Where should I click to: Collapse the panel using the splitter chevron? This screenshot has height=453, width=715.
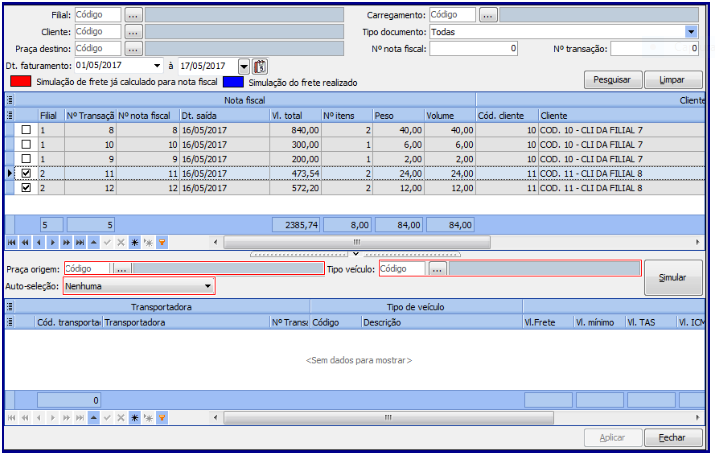[x=356, y=254]
